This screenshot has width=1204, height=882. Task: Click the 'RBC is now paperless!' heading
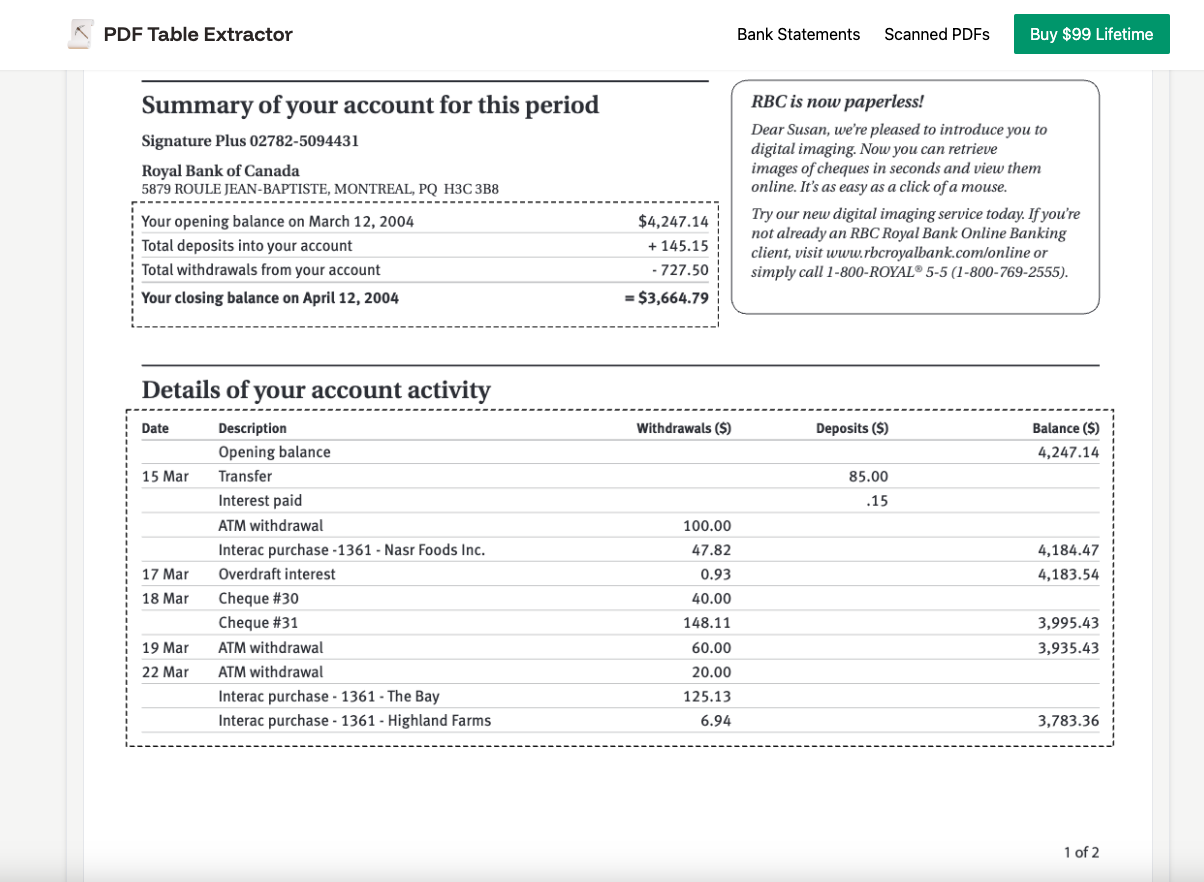point(837,101)
